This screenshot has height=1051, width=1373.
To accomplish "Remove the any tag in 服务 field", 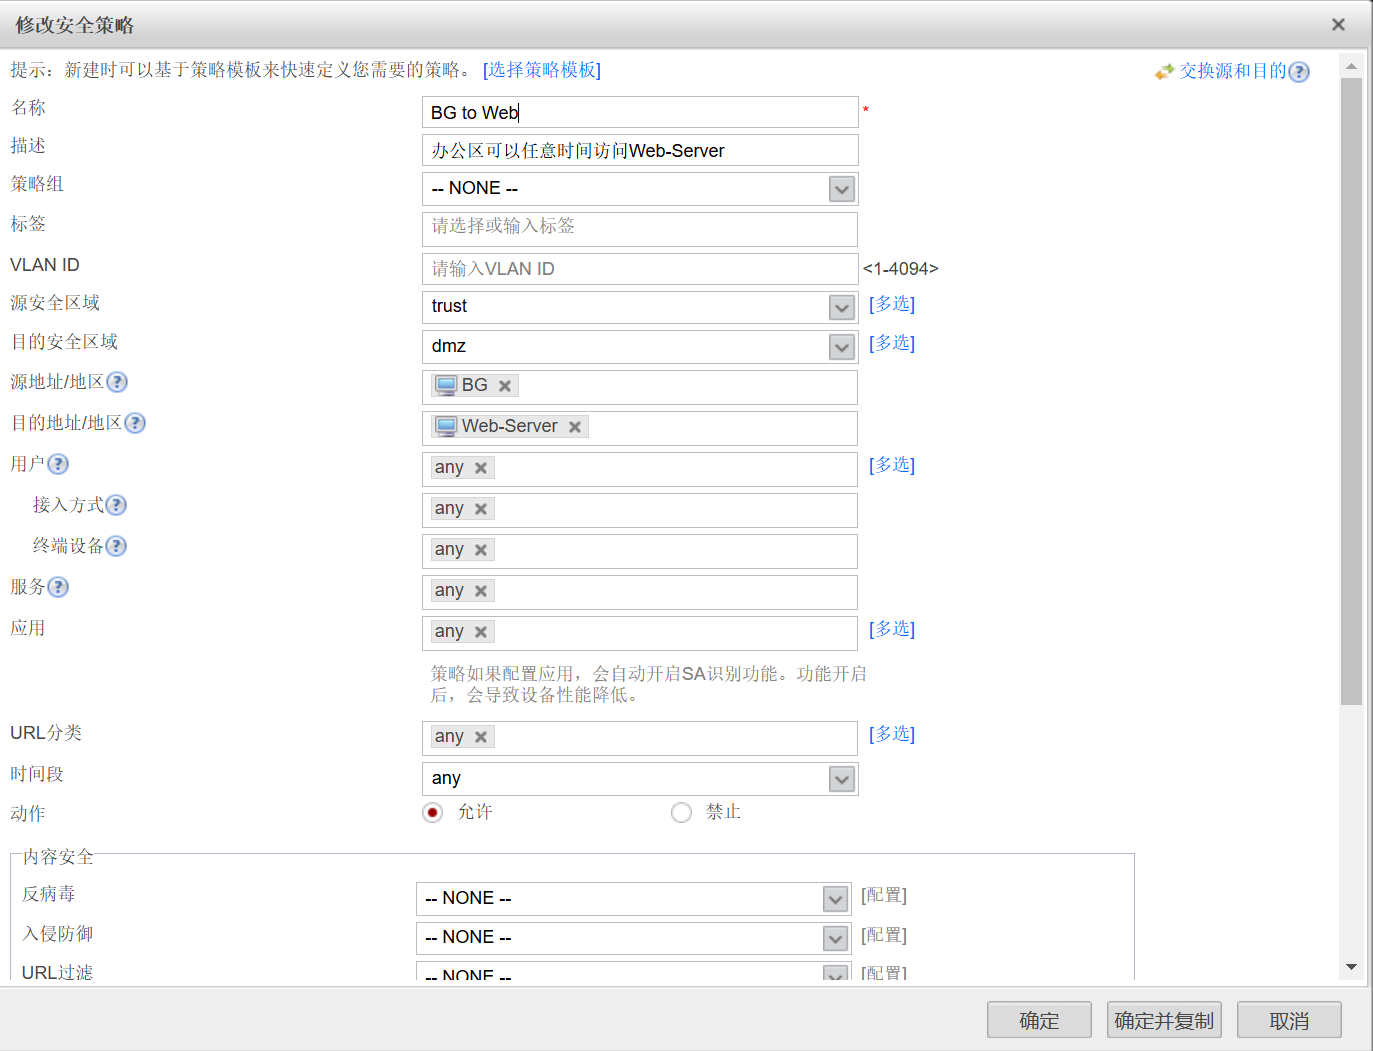I will (481, 591).
